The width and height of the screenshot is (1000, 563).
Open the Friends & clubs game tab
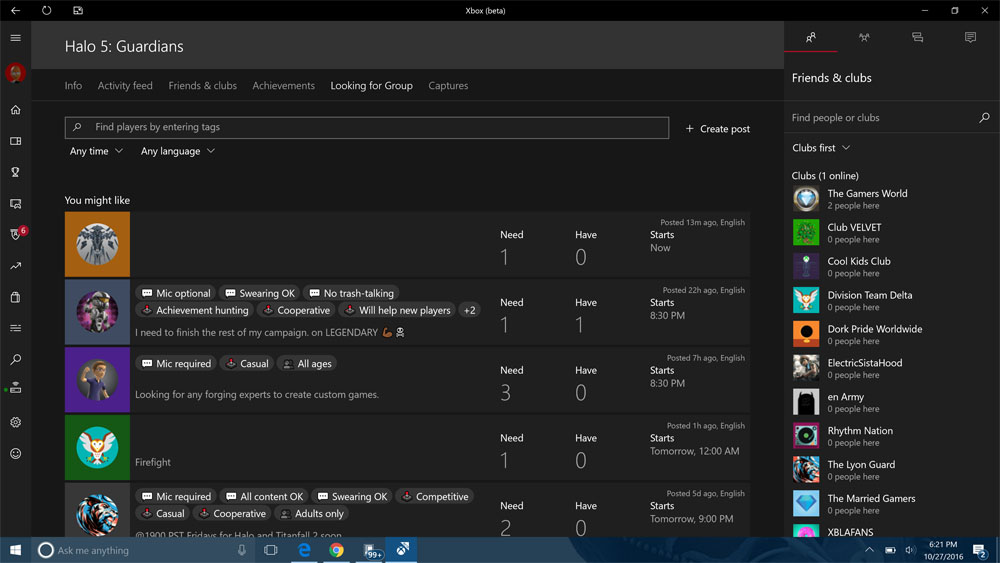[x=202, y=85]
